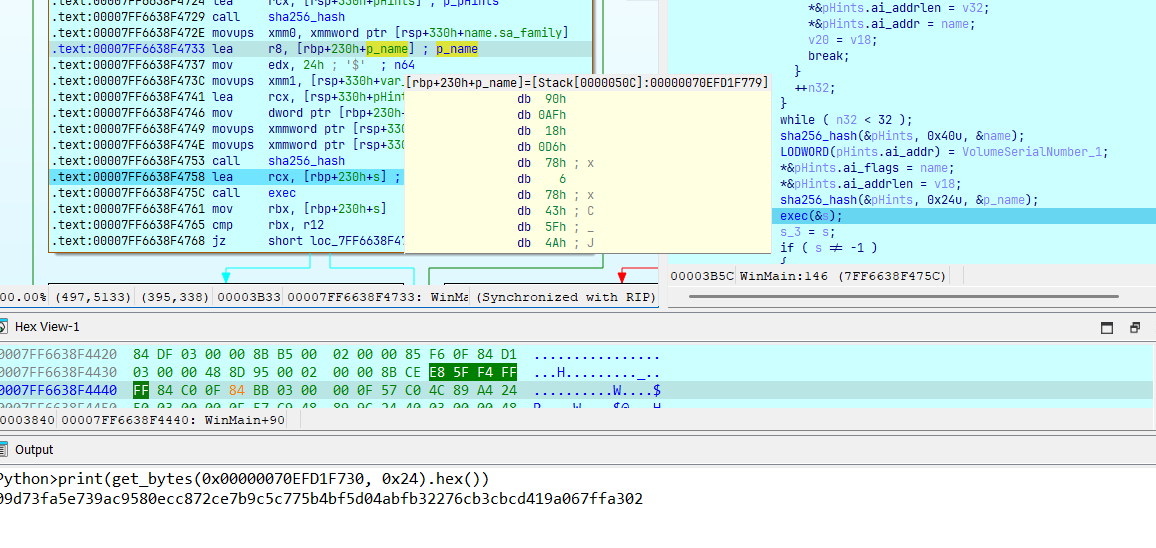The height and width of the screenshot is (548, 1156).
Task: Float the Hex View-1 panel
Action: point(1135,327)
